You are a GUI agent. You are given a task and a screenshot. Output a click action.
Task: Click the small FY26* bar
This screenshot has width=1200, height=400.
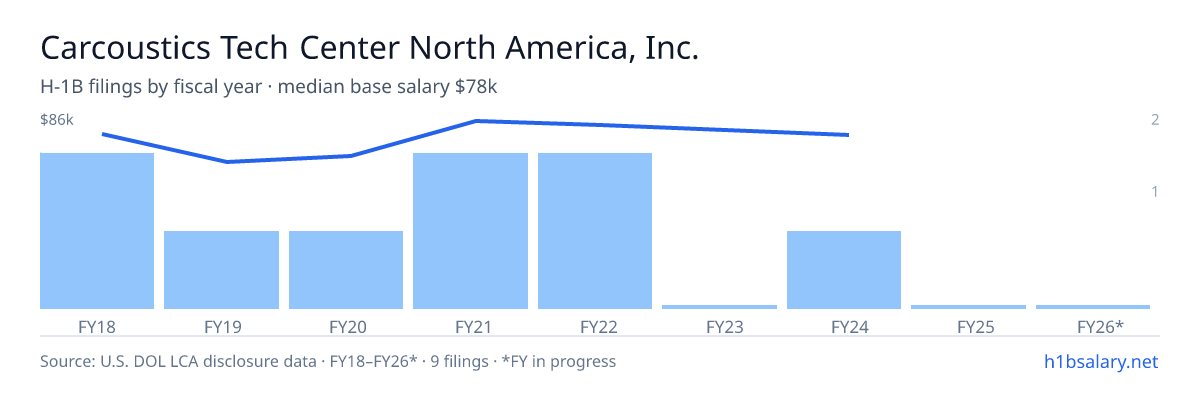[1093, 307]
